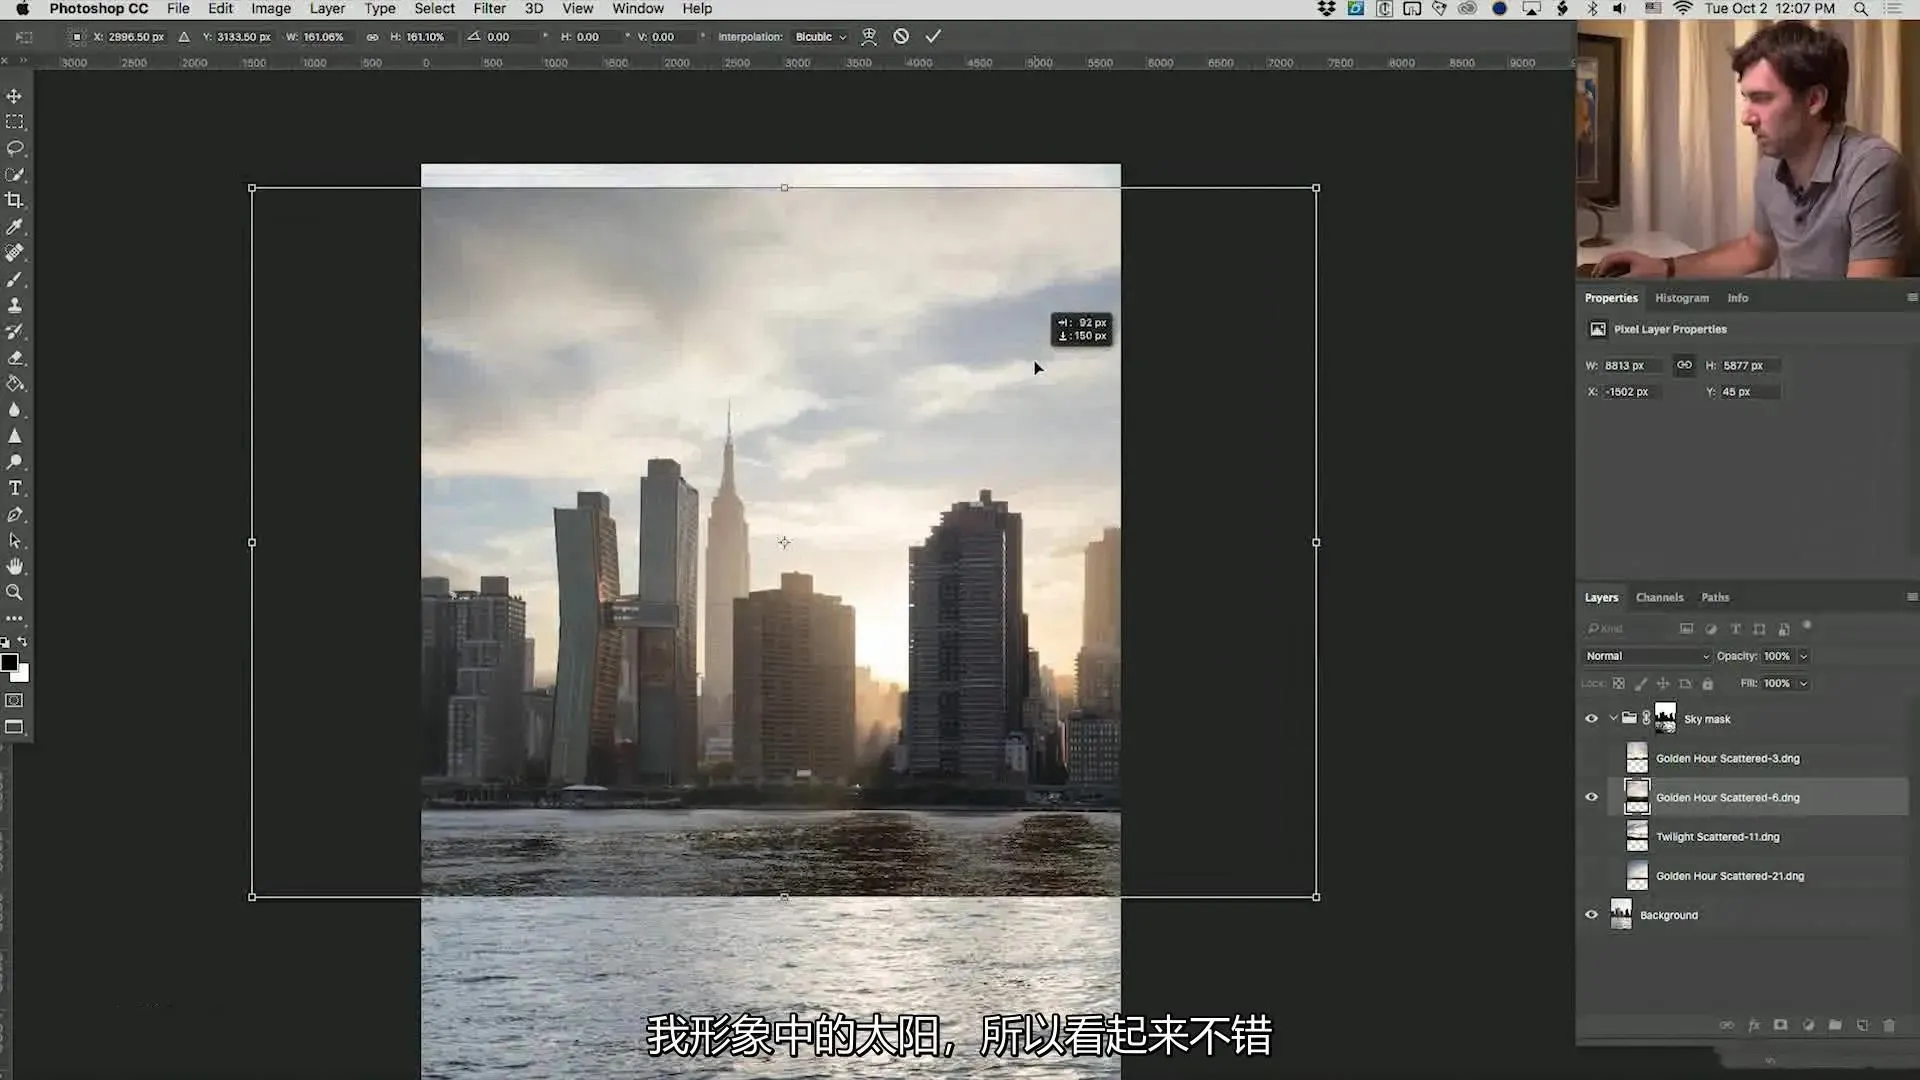Select the Lasso tool
Screen dimensions: 1920x1080
[x=14, y=148]
